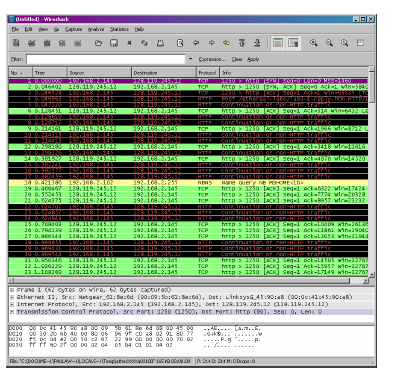Start a new live capture icon
400x376 pixels.
point(47,43)
